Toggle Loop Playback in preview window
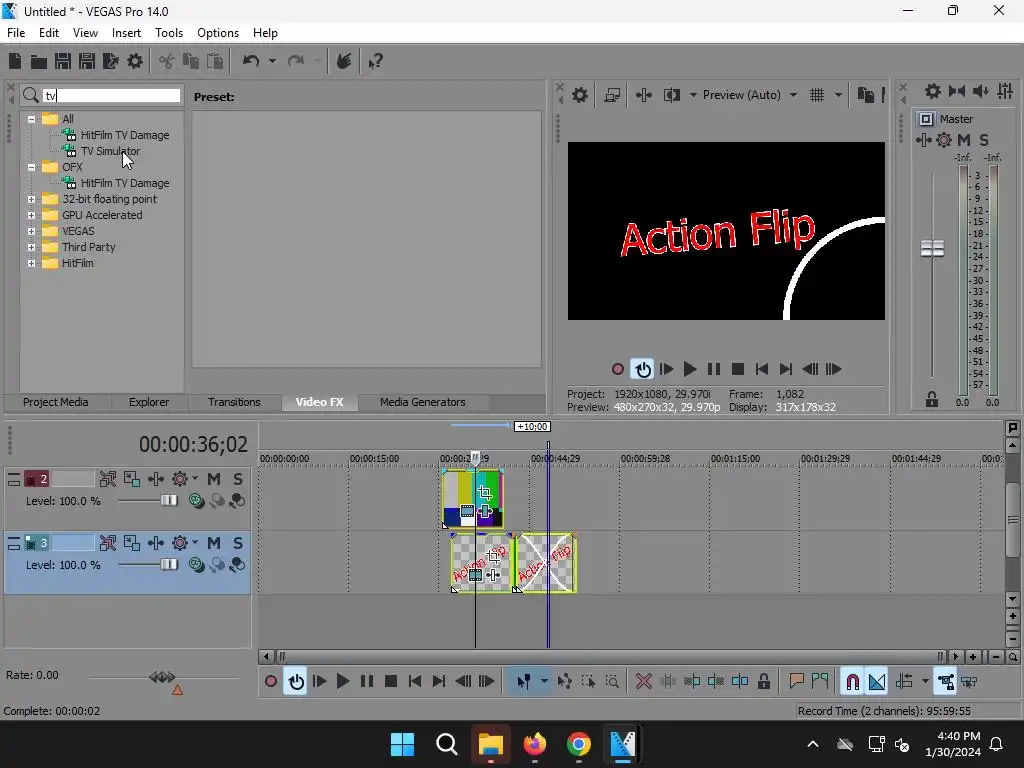1024x768 pixels. point(643,369)
